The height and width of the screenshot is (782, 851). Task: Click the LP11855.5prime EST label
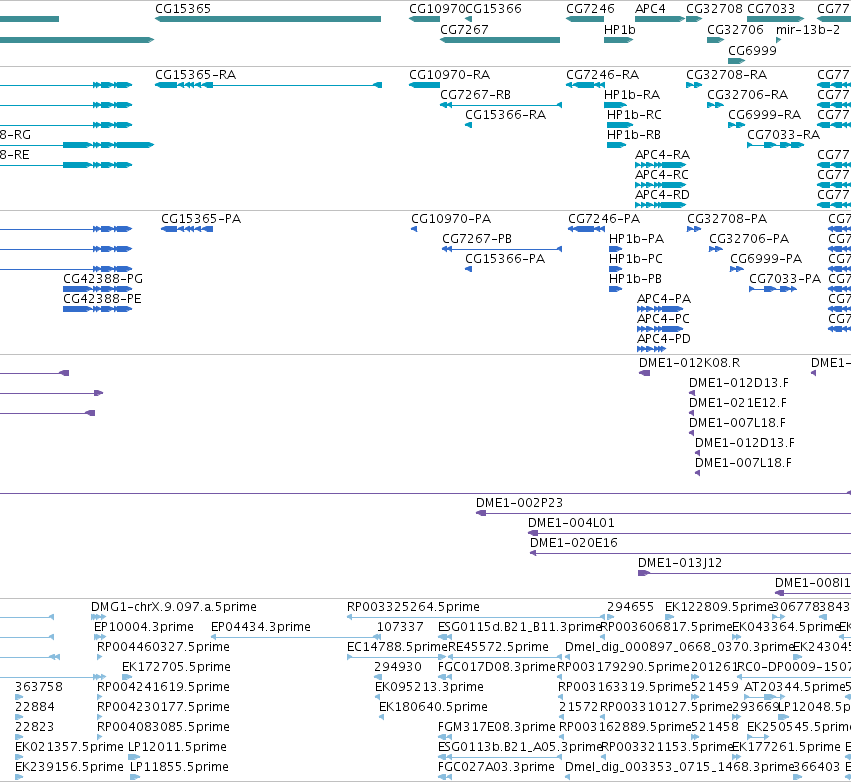(x=179, y=768)
